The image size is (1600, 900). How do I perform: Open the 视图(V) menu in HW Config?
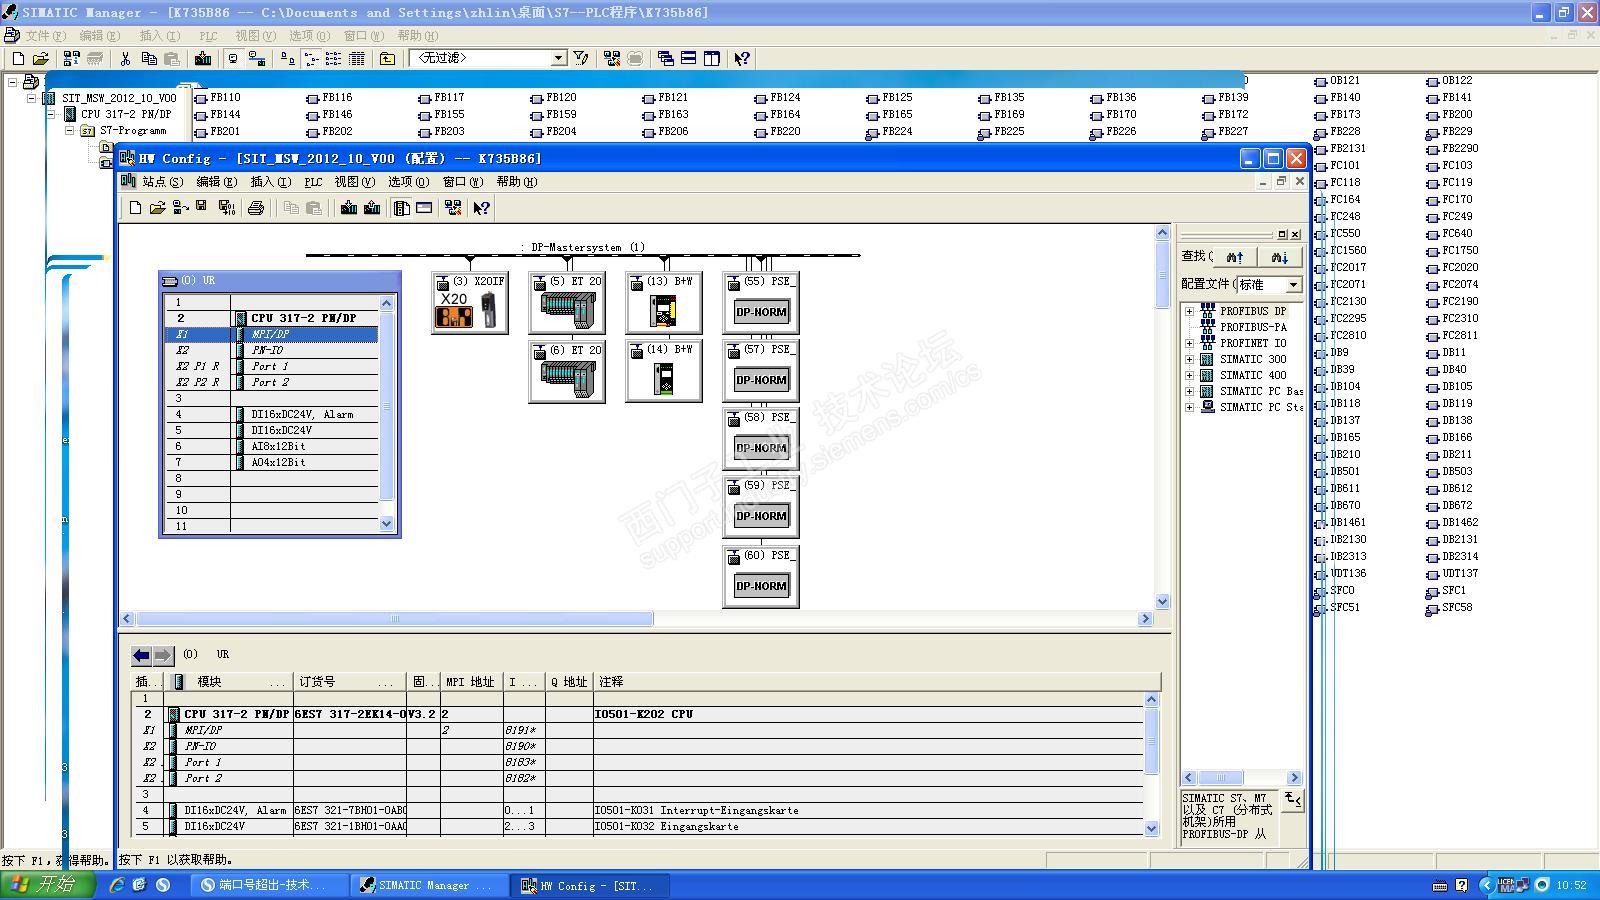pos(354,182)
